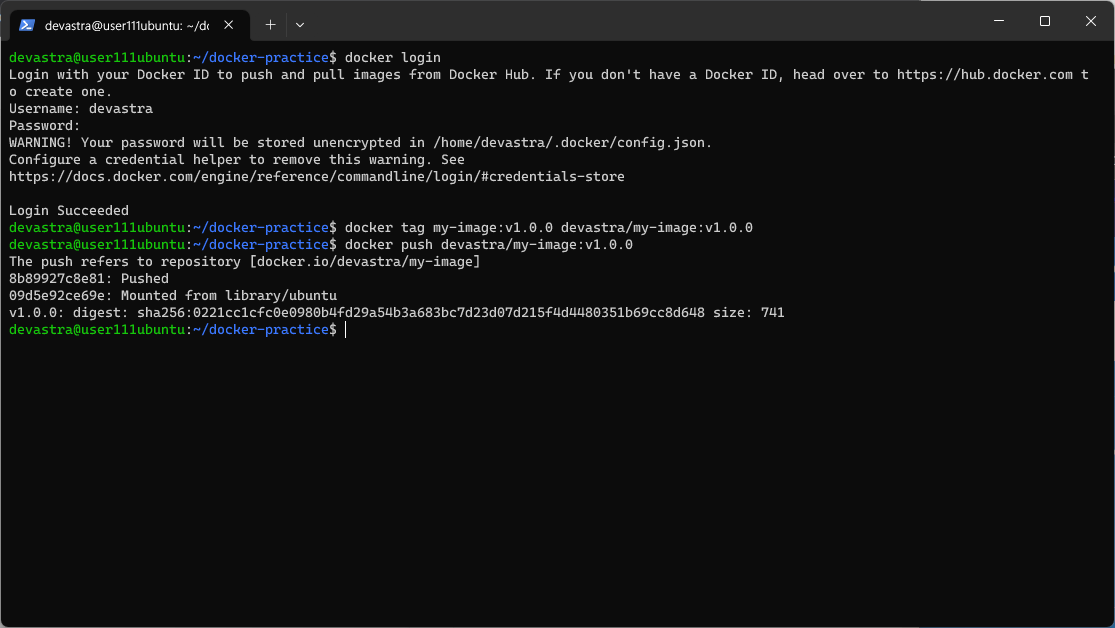The height and width of the screenshot is (628, 1115).
Task: Click the 'WARNING! Your password' line
Action: [x=361, y=143]
